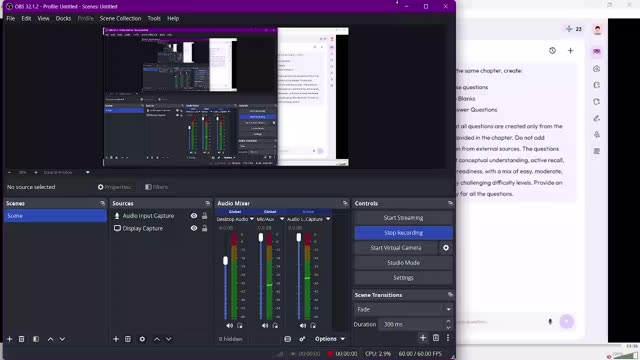The width and height of the screenshot is (640, 360).
Task: Open Desktop Audio channel dropdown
Action: pyautogui.click(x=252, y=219)
